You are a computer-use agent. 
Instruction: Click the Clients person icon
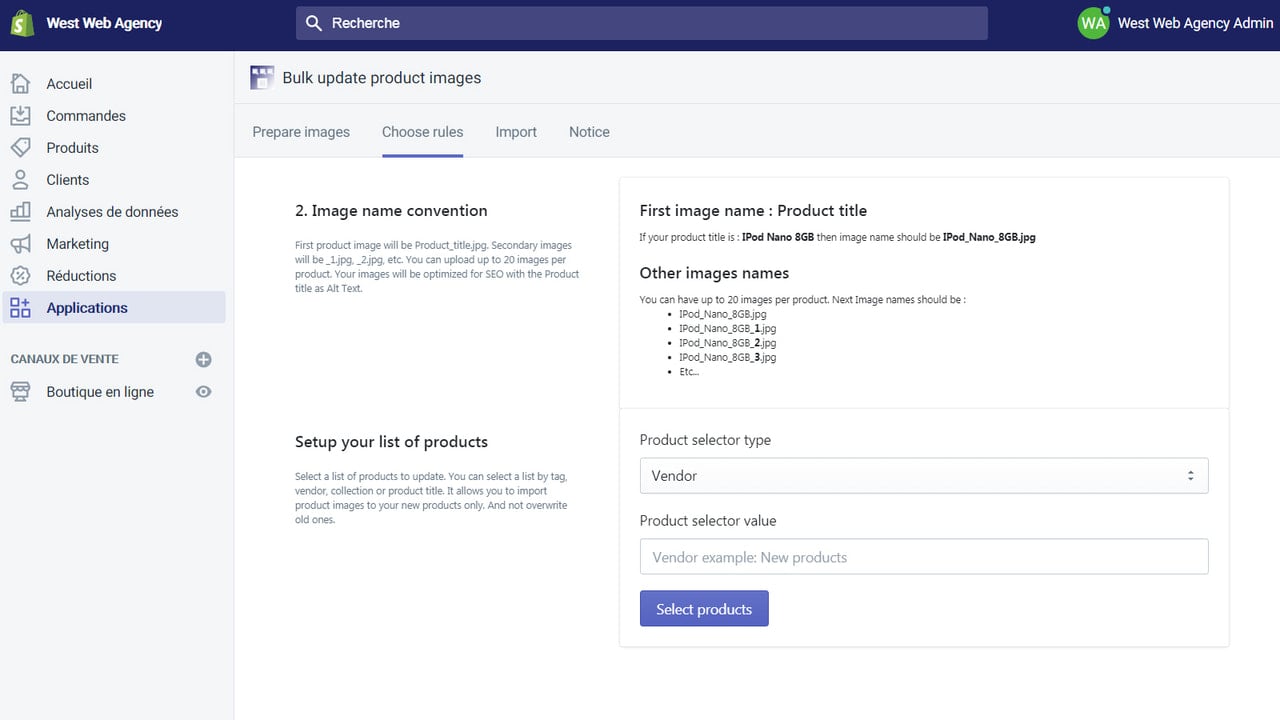(x=20, y=179)
